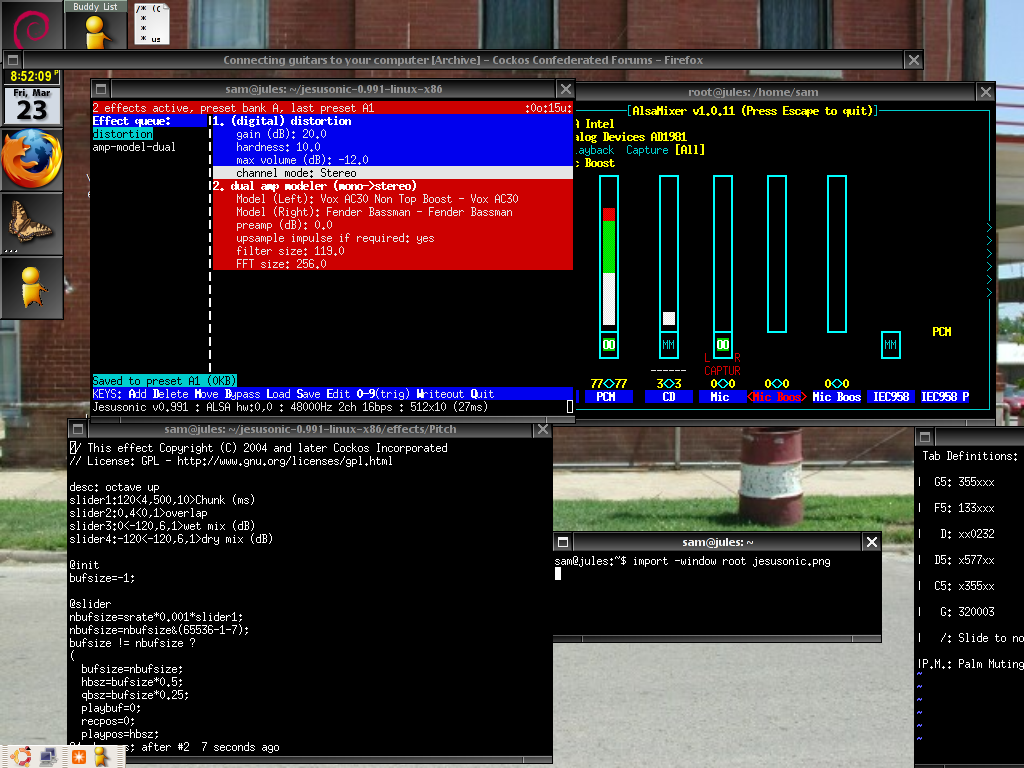Click the butterfly dock icon

coord(32,221)
